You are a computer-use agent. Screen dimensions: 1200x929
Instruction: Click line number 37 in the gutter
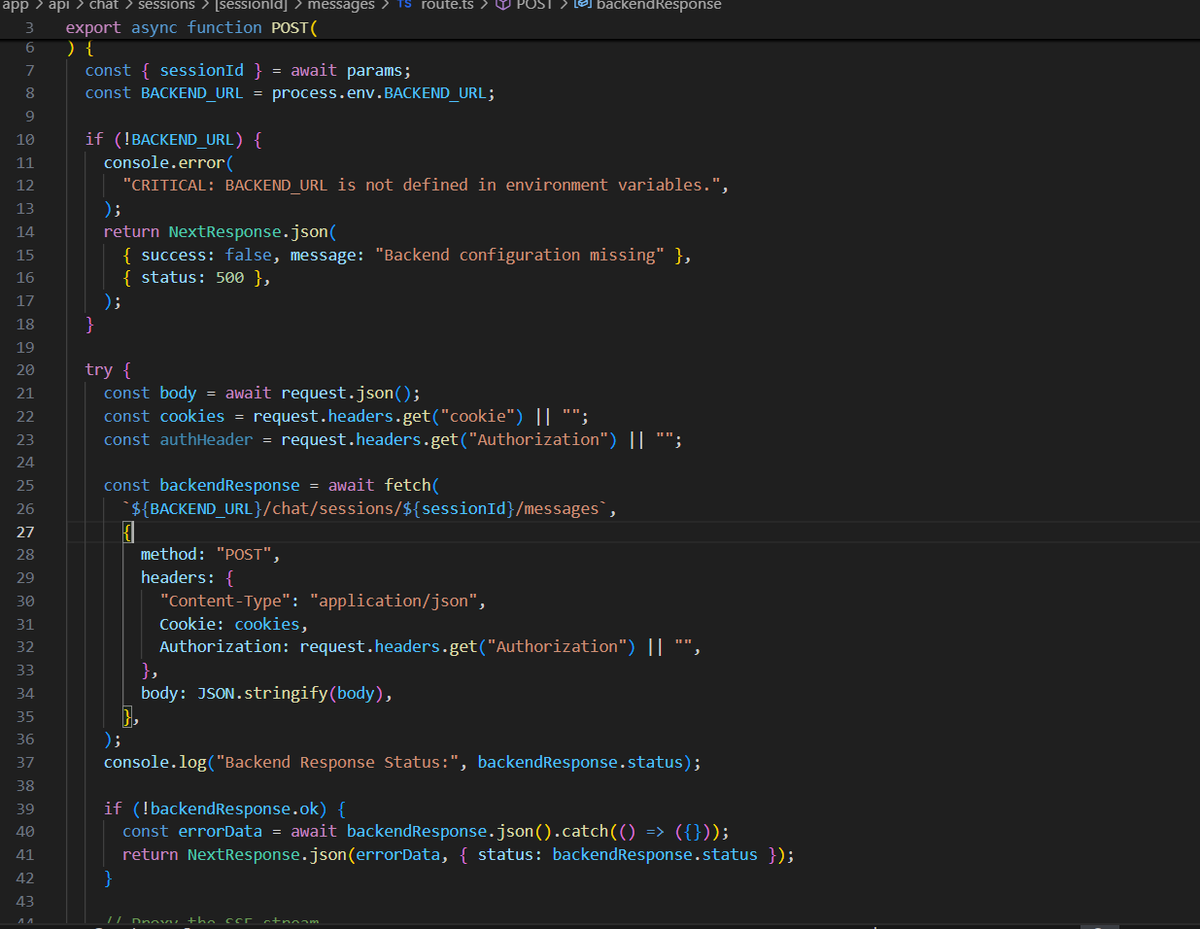[x=25, y=762]
